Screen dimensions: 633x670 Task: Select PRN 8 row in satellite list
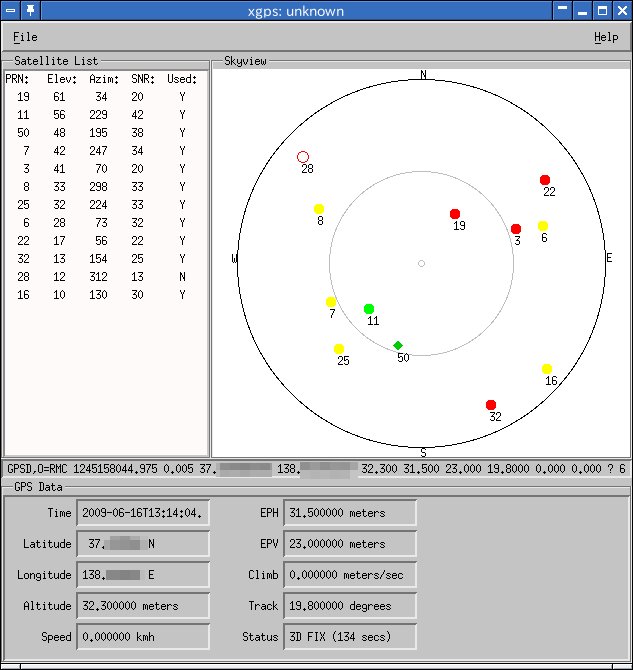click(106, 187)
